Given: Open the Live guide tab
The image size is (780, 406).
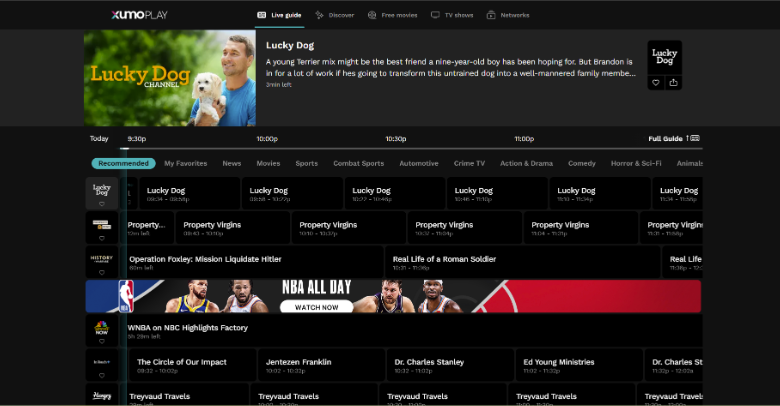Looking at the screenshot, I should click(279, 15).
